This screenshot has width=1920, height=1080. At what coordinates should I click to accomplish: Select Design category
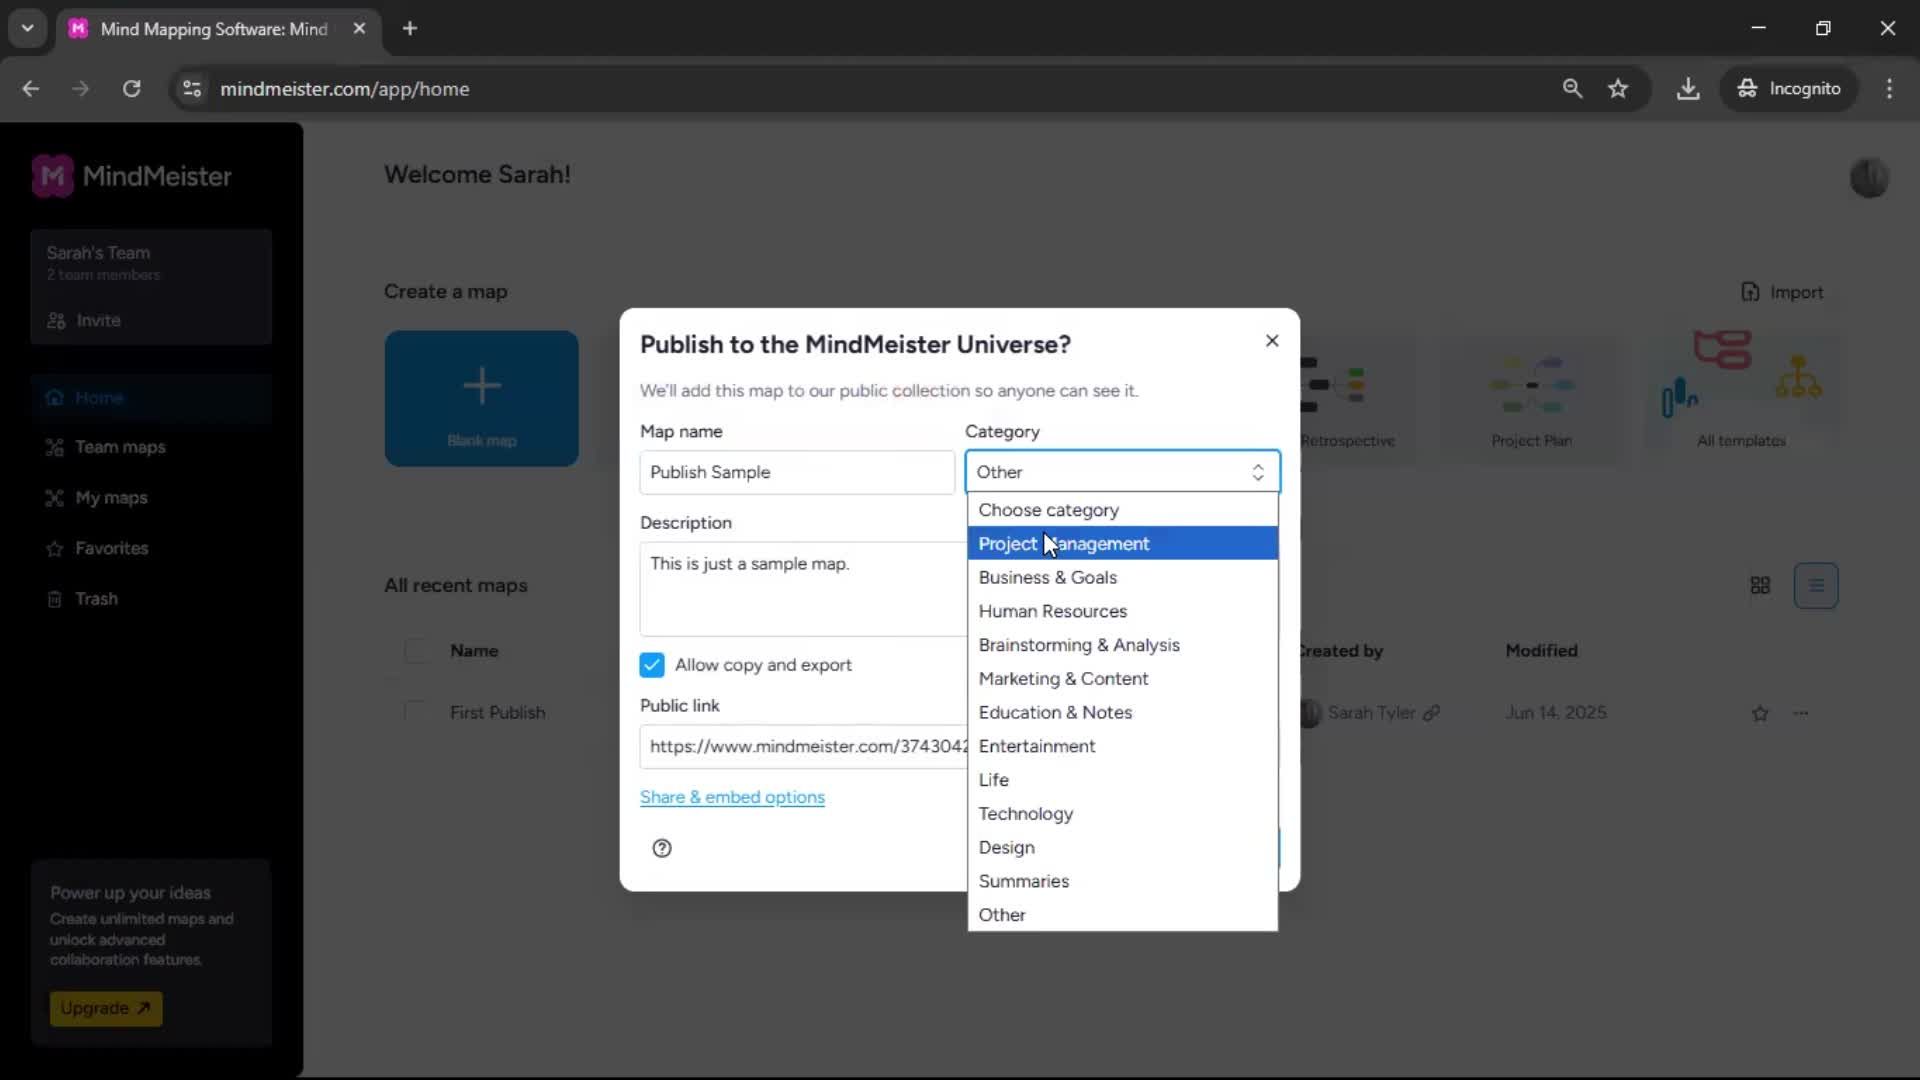[1122, 848]
